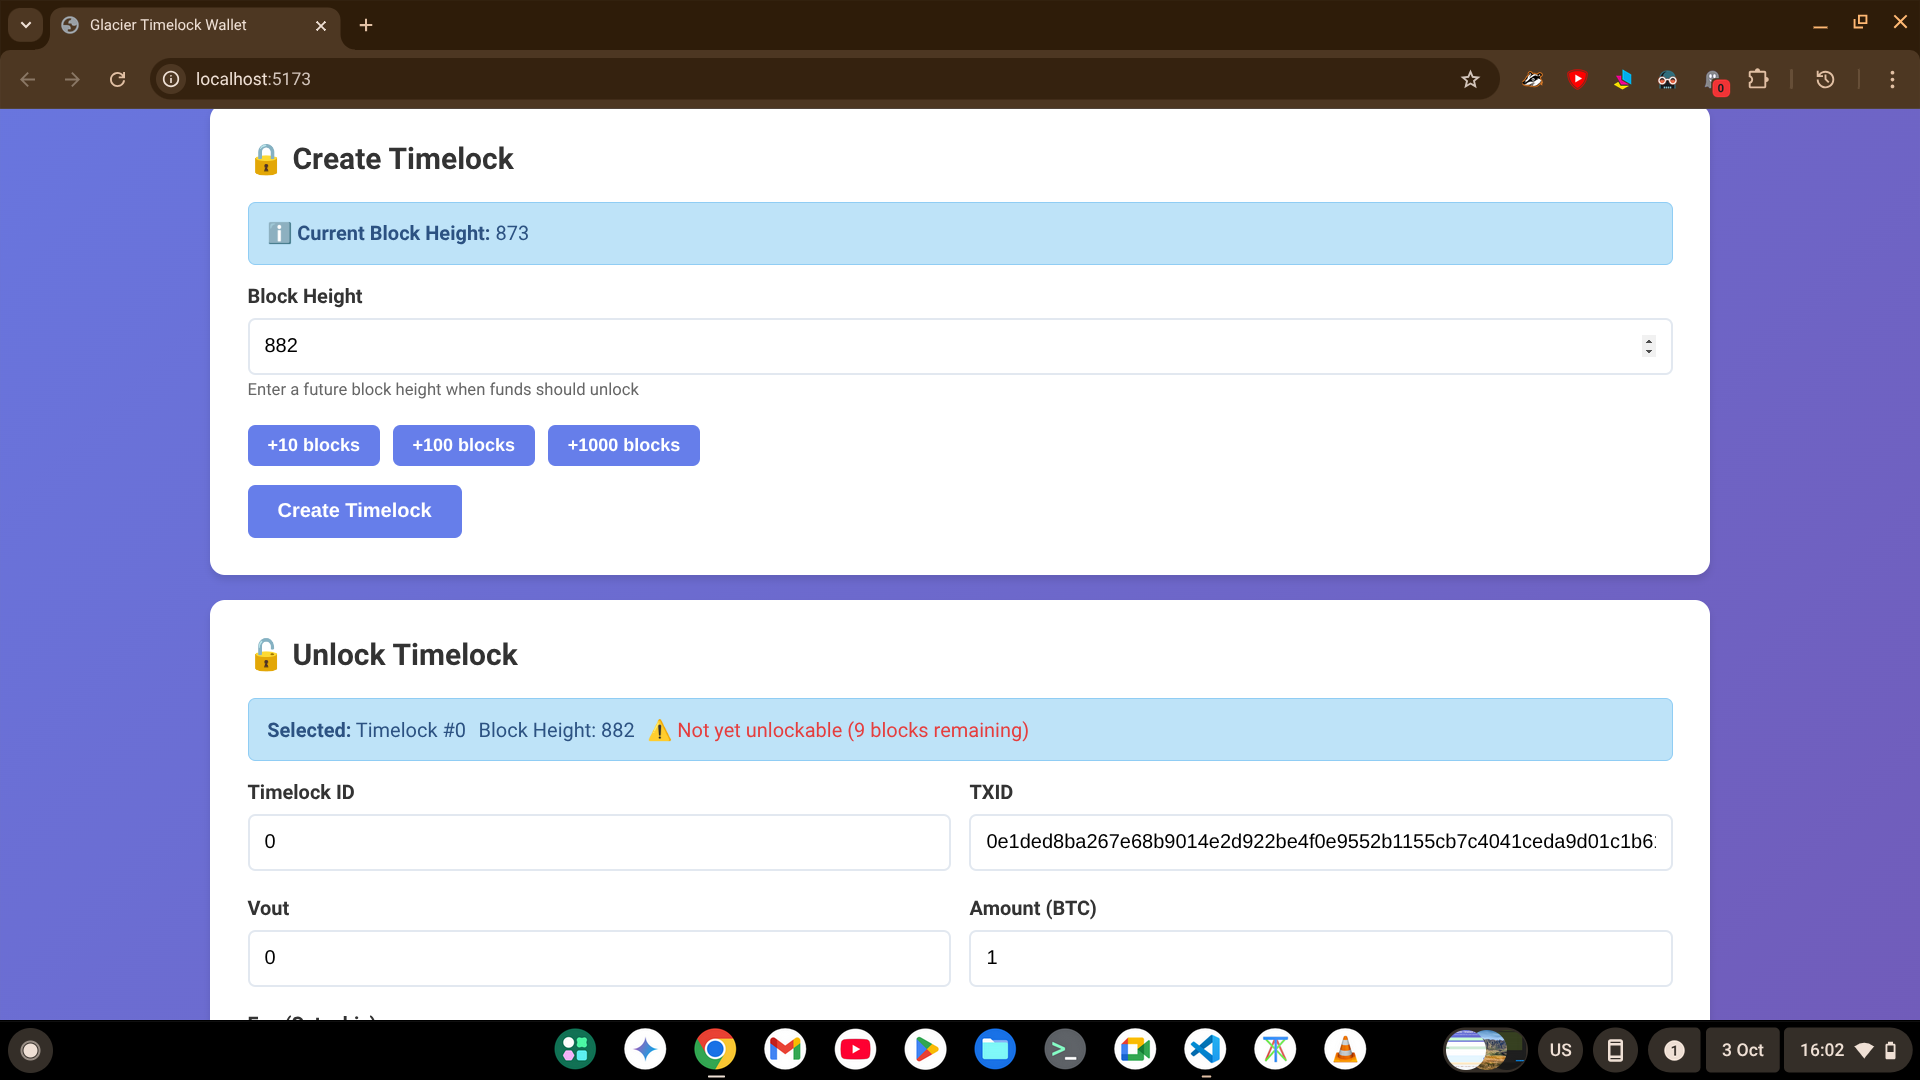Open Chrome three-dot menu
This screenshot has width=1920, height=1080.
[x=1892, y=79]
